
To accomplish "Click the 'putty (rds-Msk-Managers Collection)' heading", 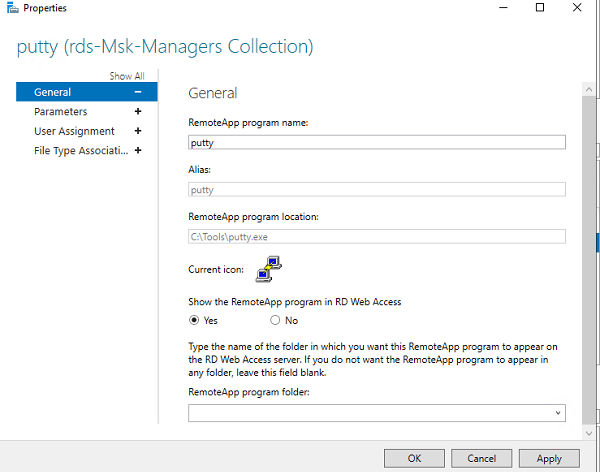I will tap(165, 47).
